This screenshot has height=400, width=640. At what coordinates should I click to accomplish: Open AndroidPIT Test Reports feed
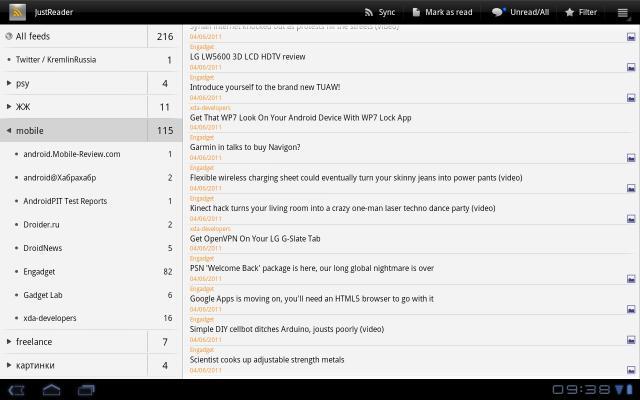91,201
